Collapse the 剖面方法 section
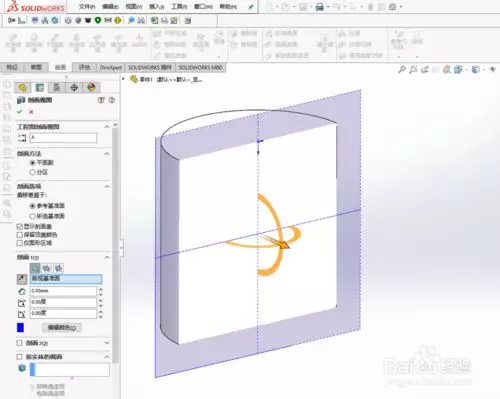This screenshot has height=399, width=500. 107,154
